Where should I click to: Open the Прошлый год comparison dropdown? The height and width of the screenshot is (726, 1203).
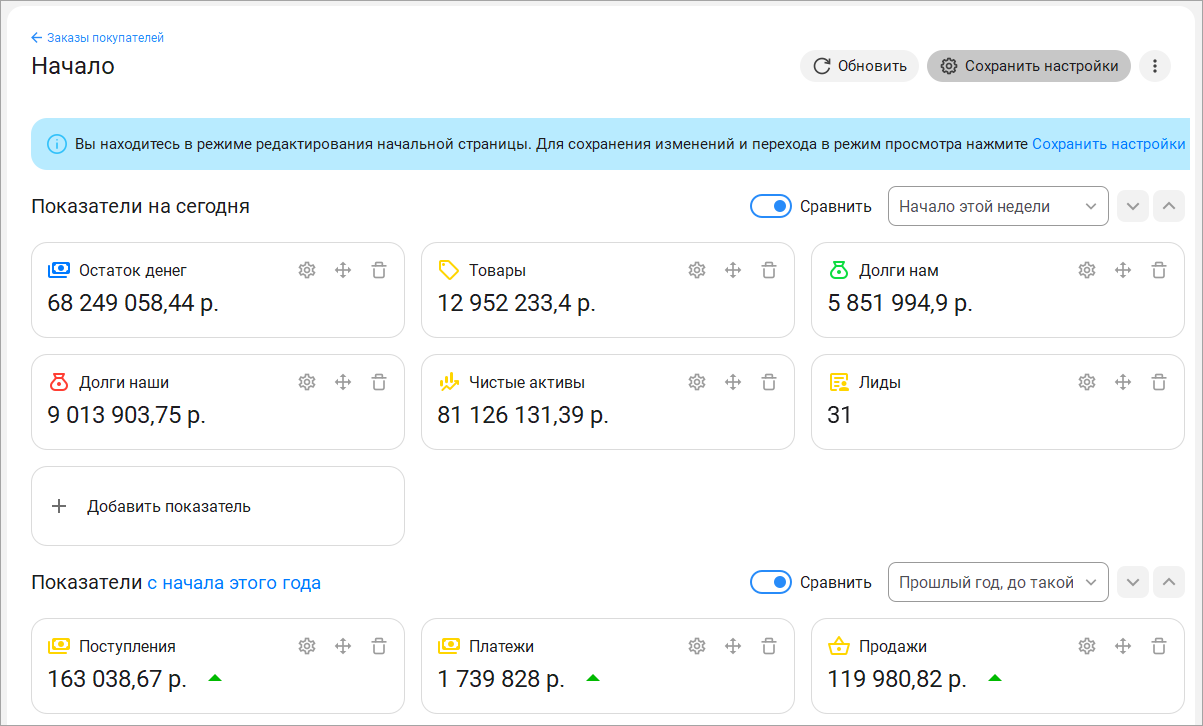[997, 582]
